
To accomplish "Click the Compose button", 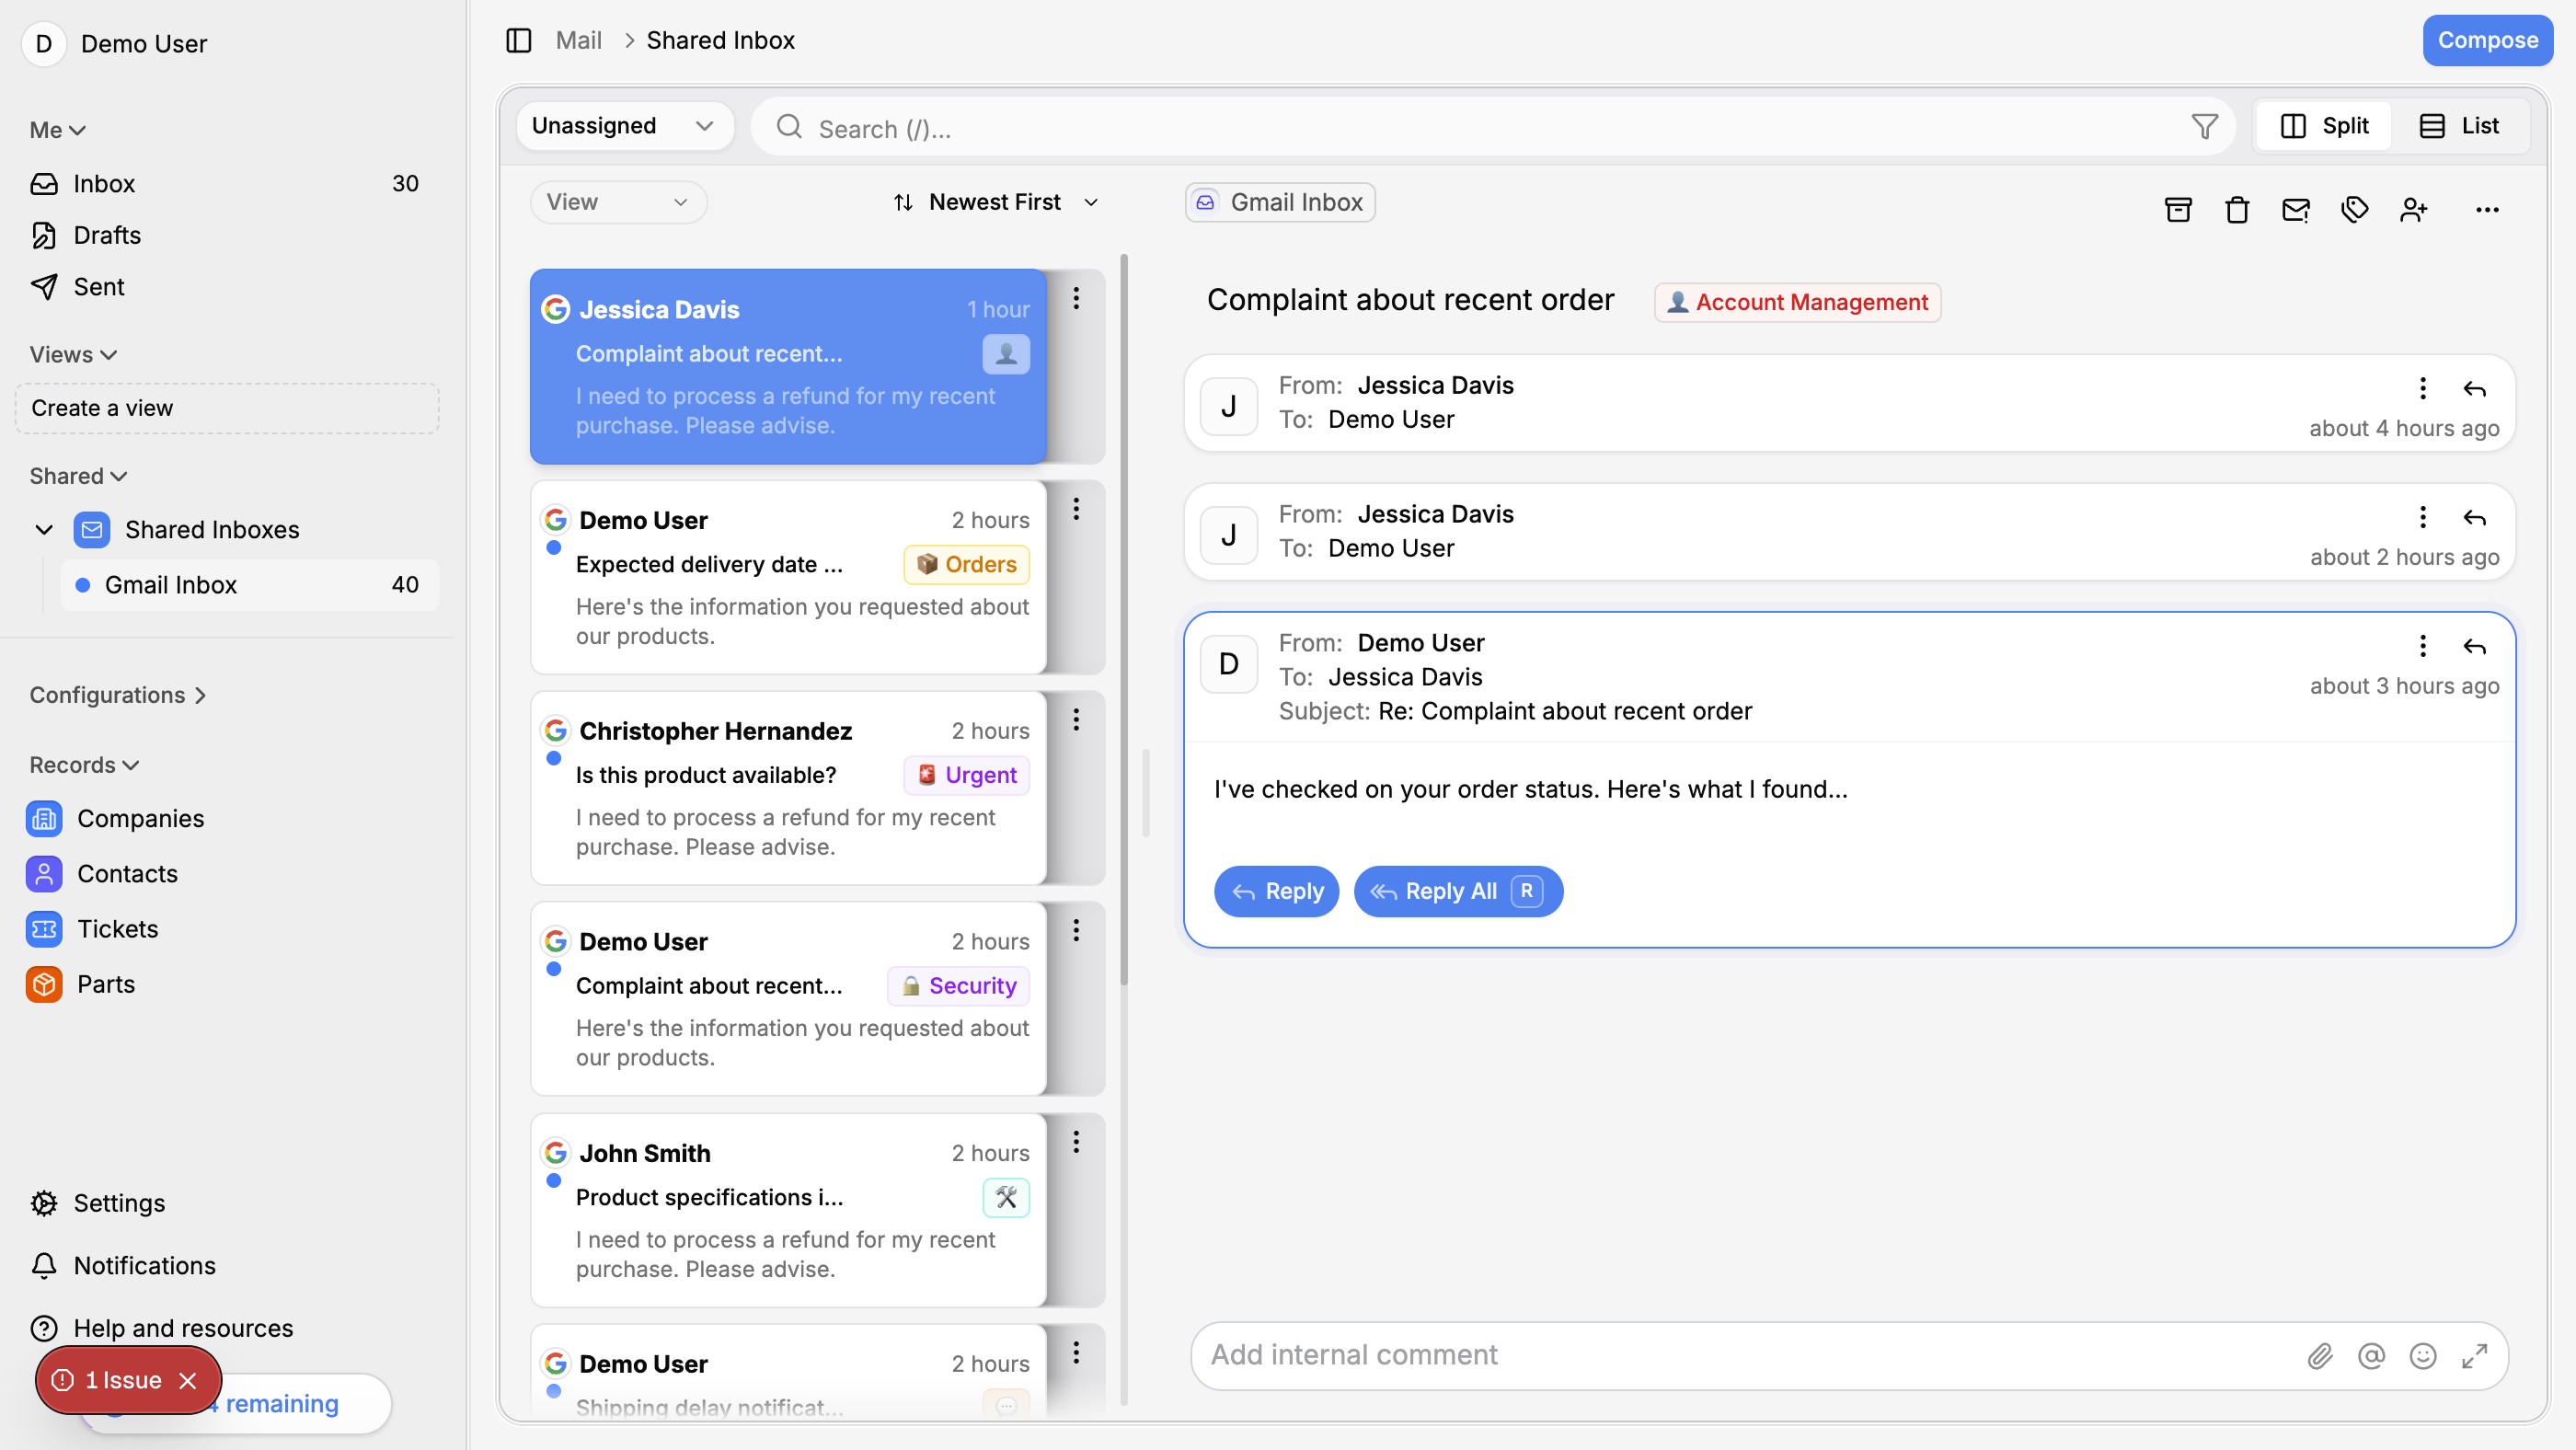I will click(2487, 40).
